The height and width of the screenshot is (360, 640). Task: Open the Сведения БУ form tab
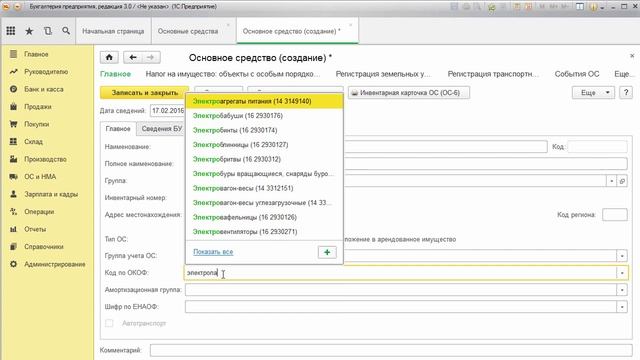[x=162, y=129]
